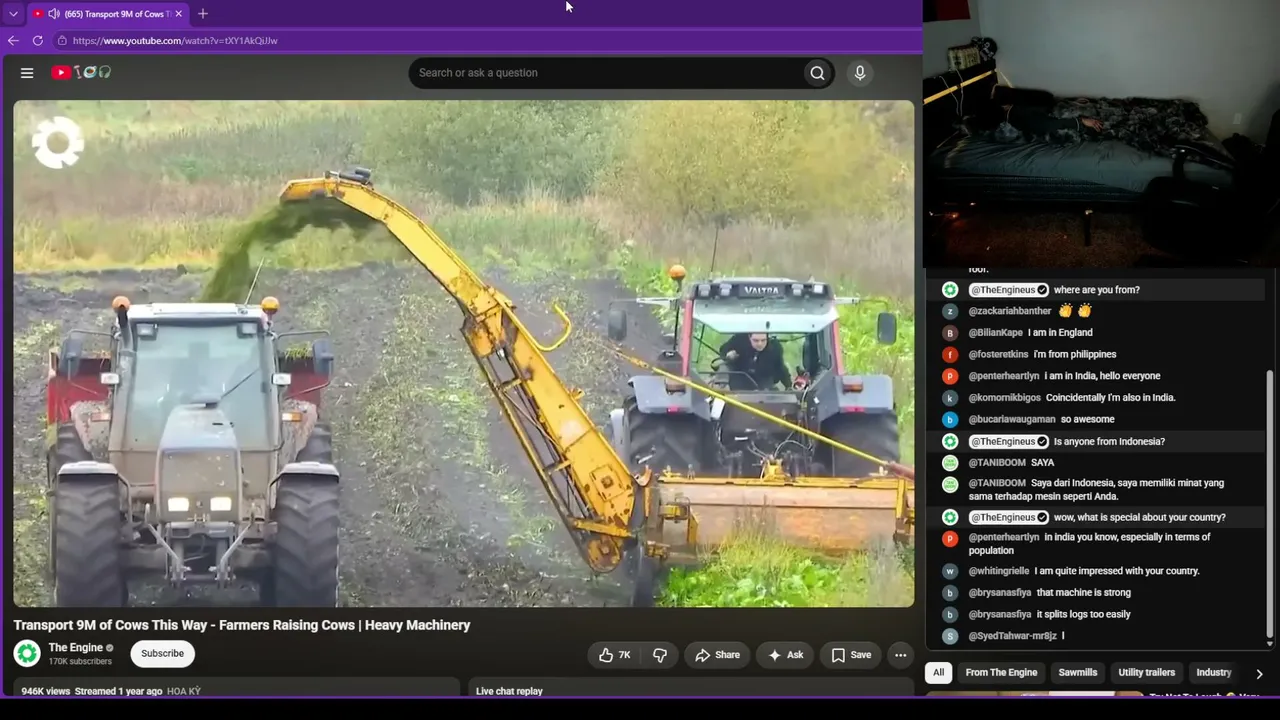Image resolution: width=1280 pixels, height=720 pixels.
Task: Start voice search with the microphone icon
Action: [860, 73]
